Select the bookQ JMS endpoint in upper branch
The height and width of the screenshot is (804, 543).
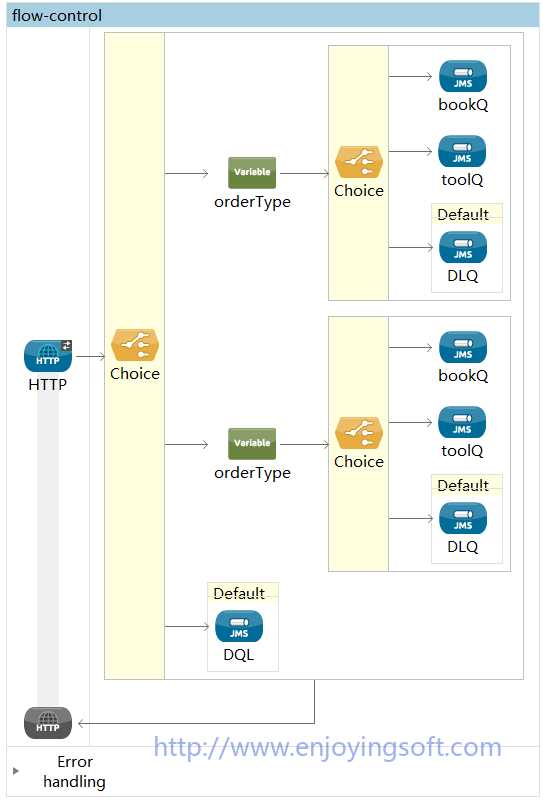pos(463,76)
